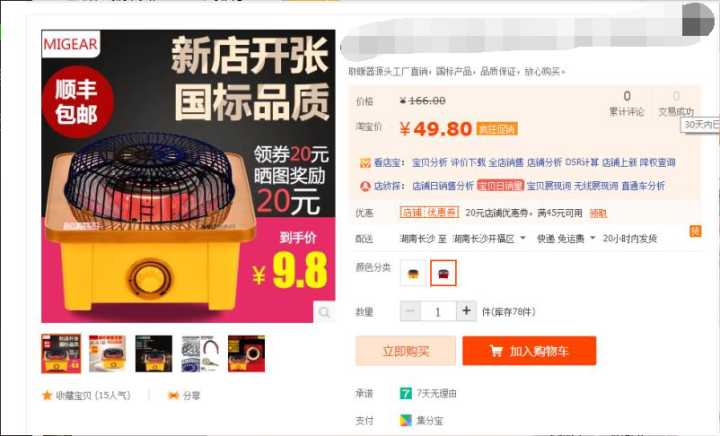Click the 领取 coupon link

(598, 213)
